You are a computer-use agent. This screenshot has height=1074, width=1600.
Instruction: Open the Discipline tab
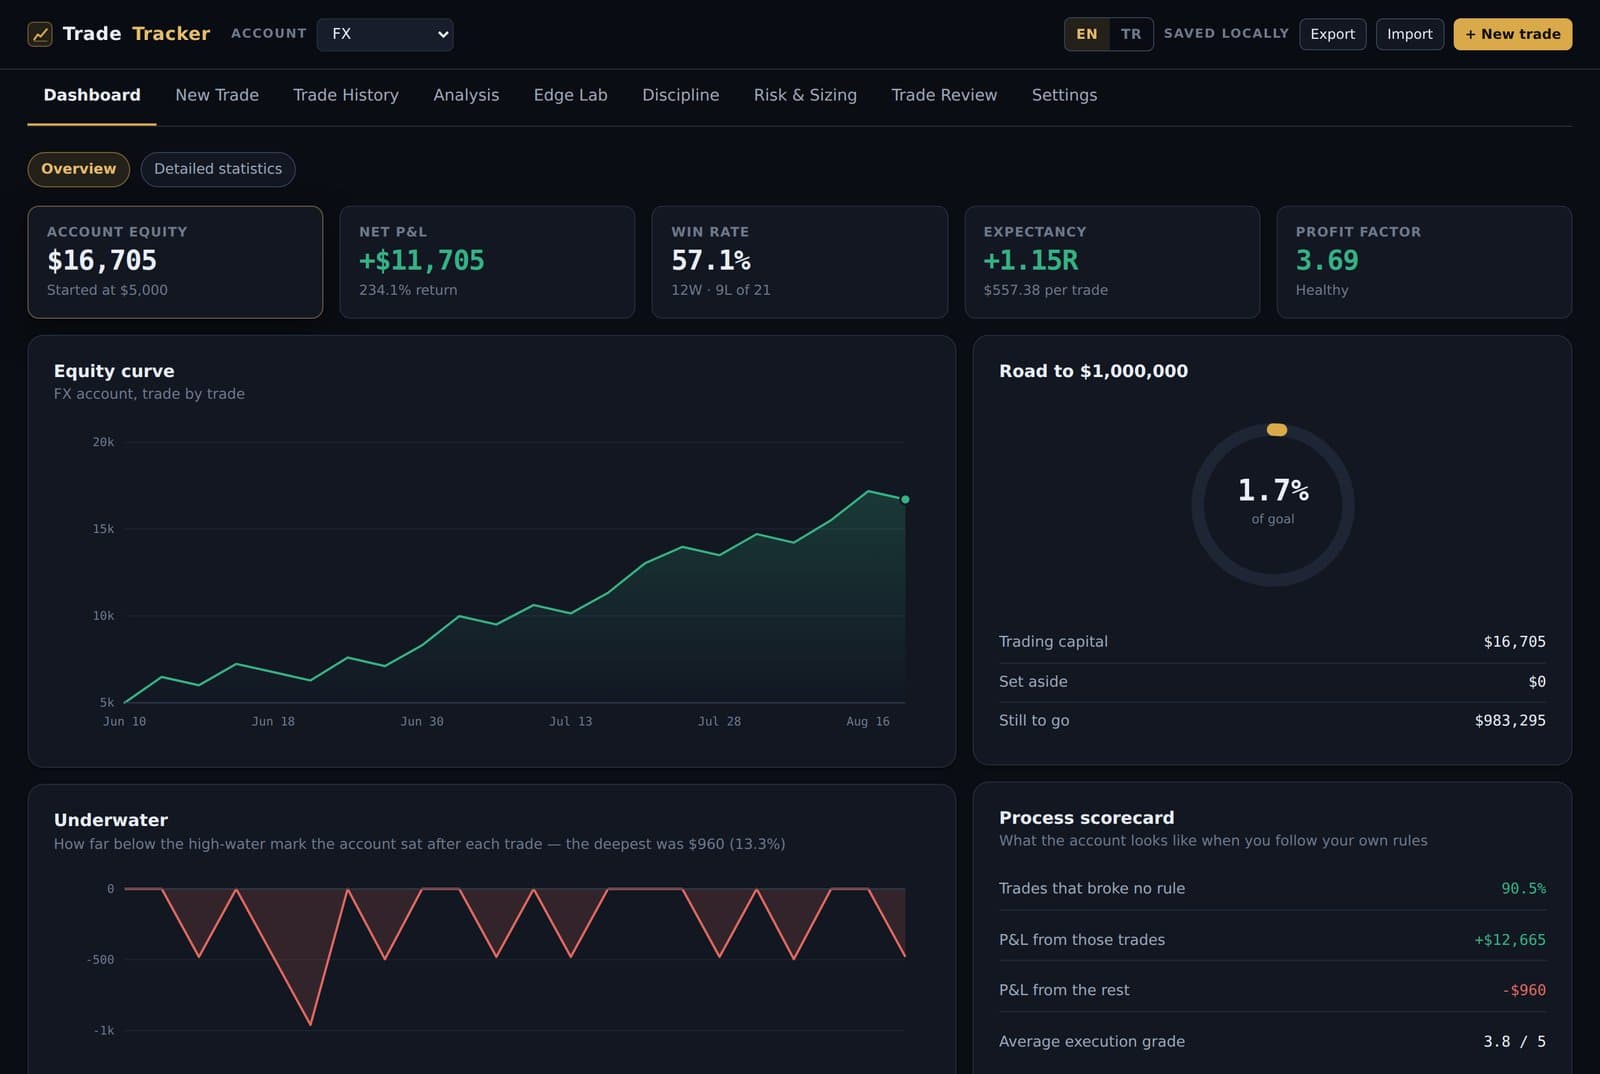click(681, 95)
